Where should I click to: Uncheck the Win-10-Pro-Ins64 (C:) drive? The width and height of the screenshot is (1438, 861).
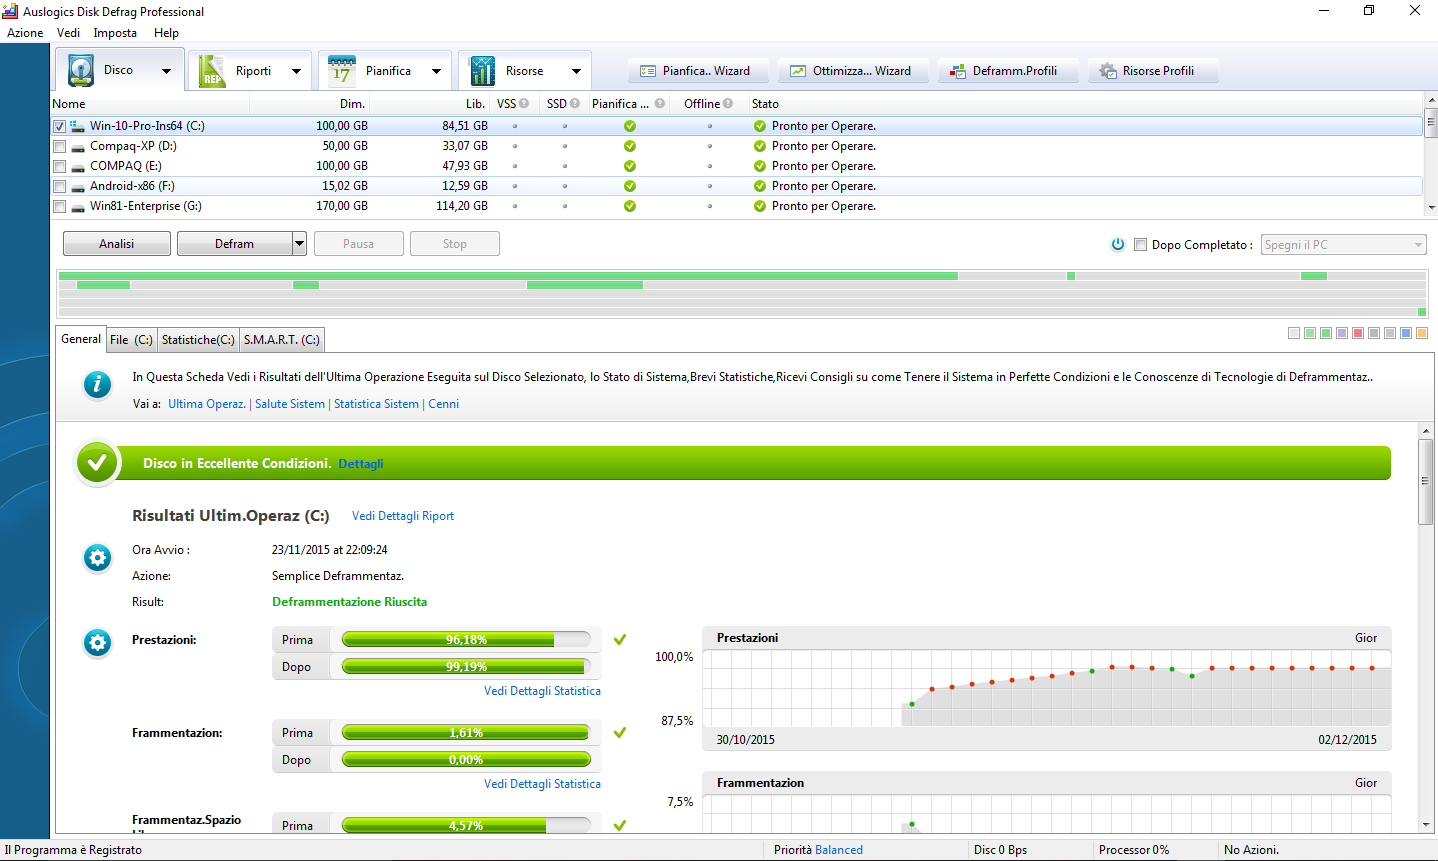pyautogui.click(x=60, y=127)
